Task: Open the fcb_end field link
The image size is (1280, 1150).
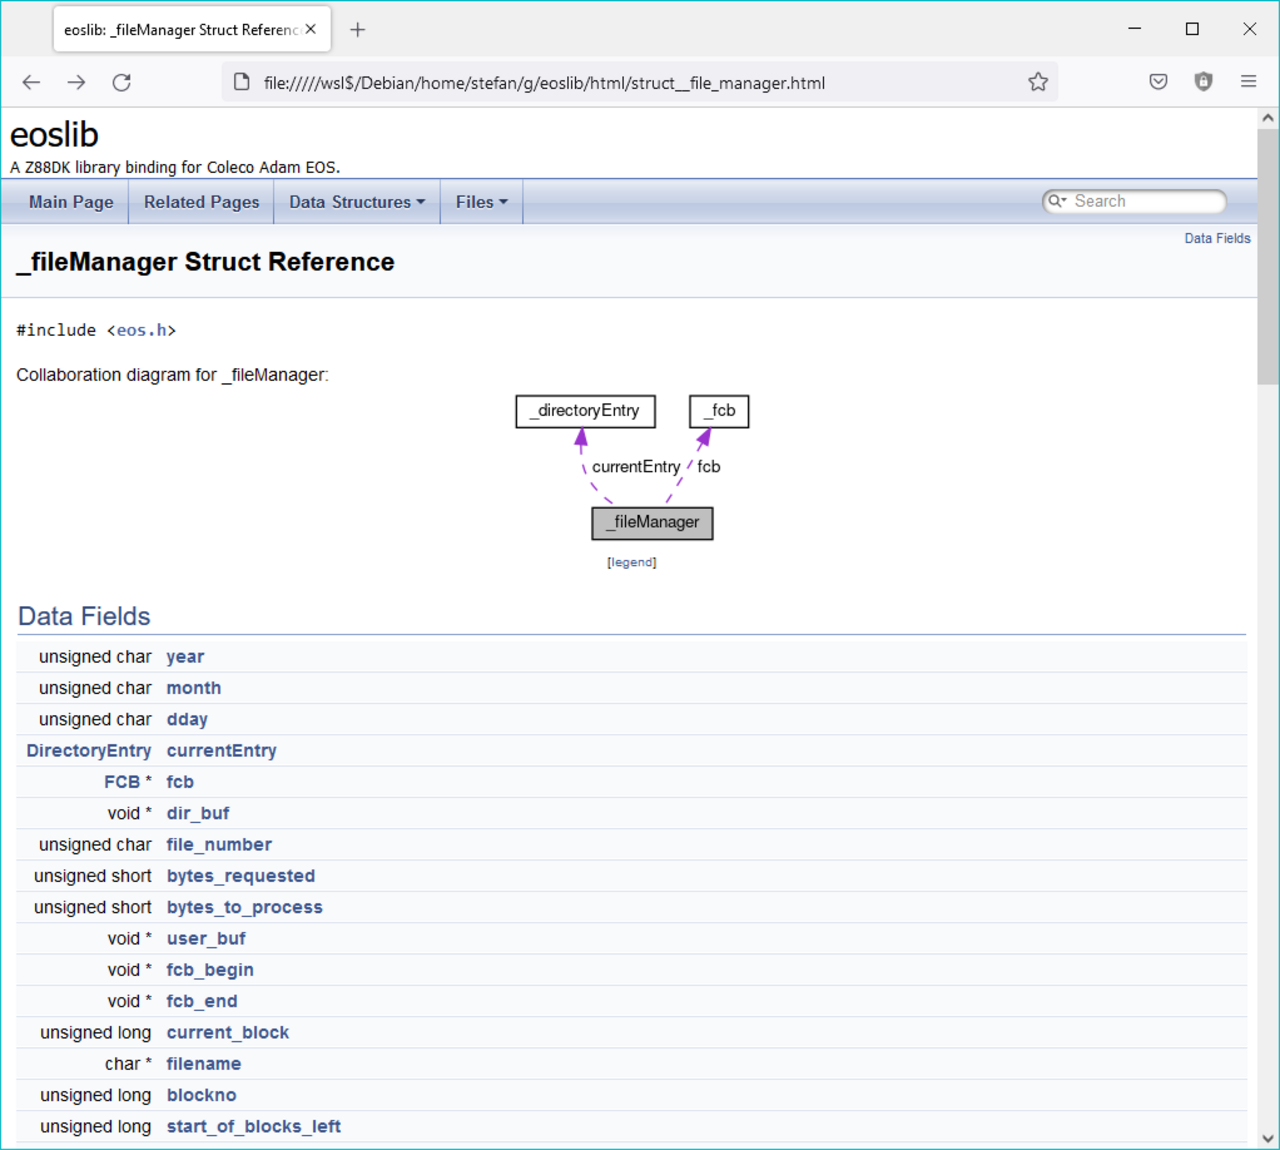Action: pyautogui.click(x=202, y=1001)
